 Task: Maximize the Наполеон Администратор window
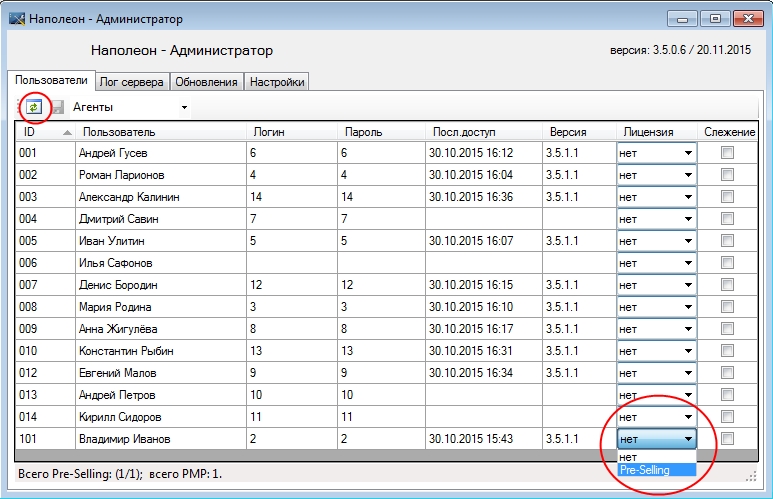715,19
